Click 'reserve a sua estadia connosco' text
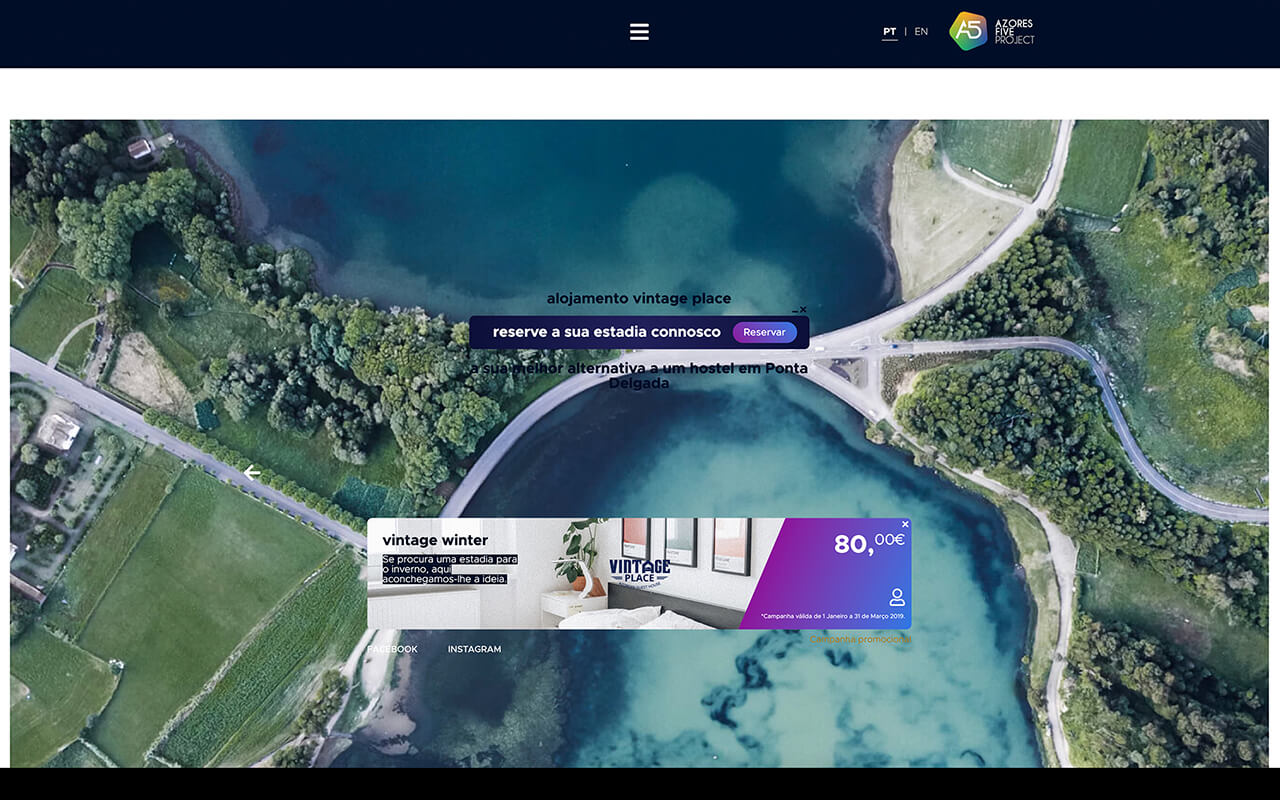The height and width of the screenshot is (800, 1280). click(606, 332)
